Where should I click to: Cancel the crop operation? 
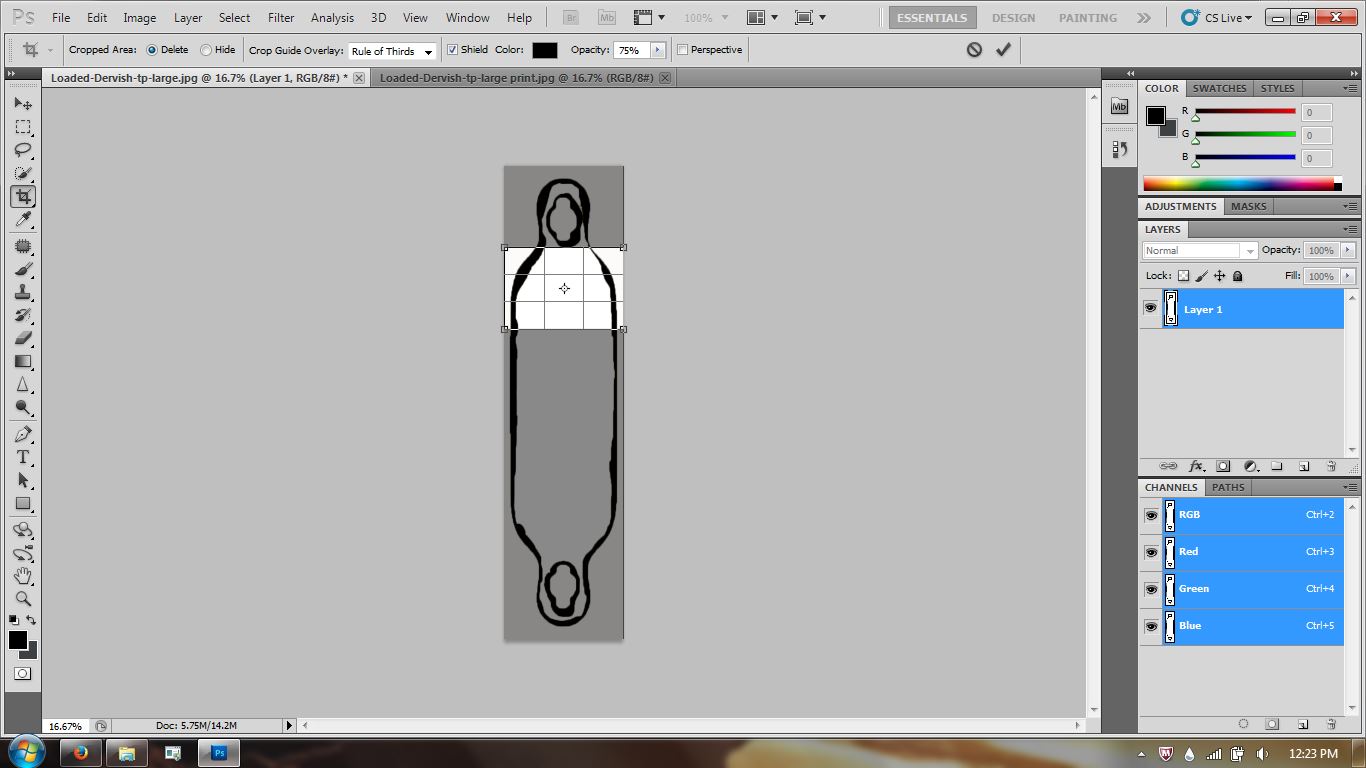coord(975,49)
